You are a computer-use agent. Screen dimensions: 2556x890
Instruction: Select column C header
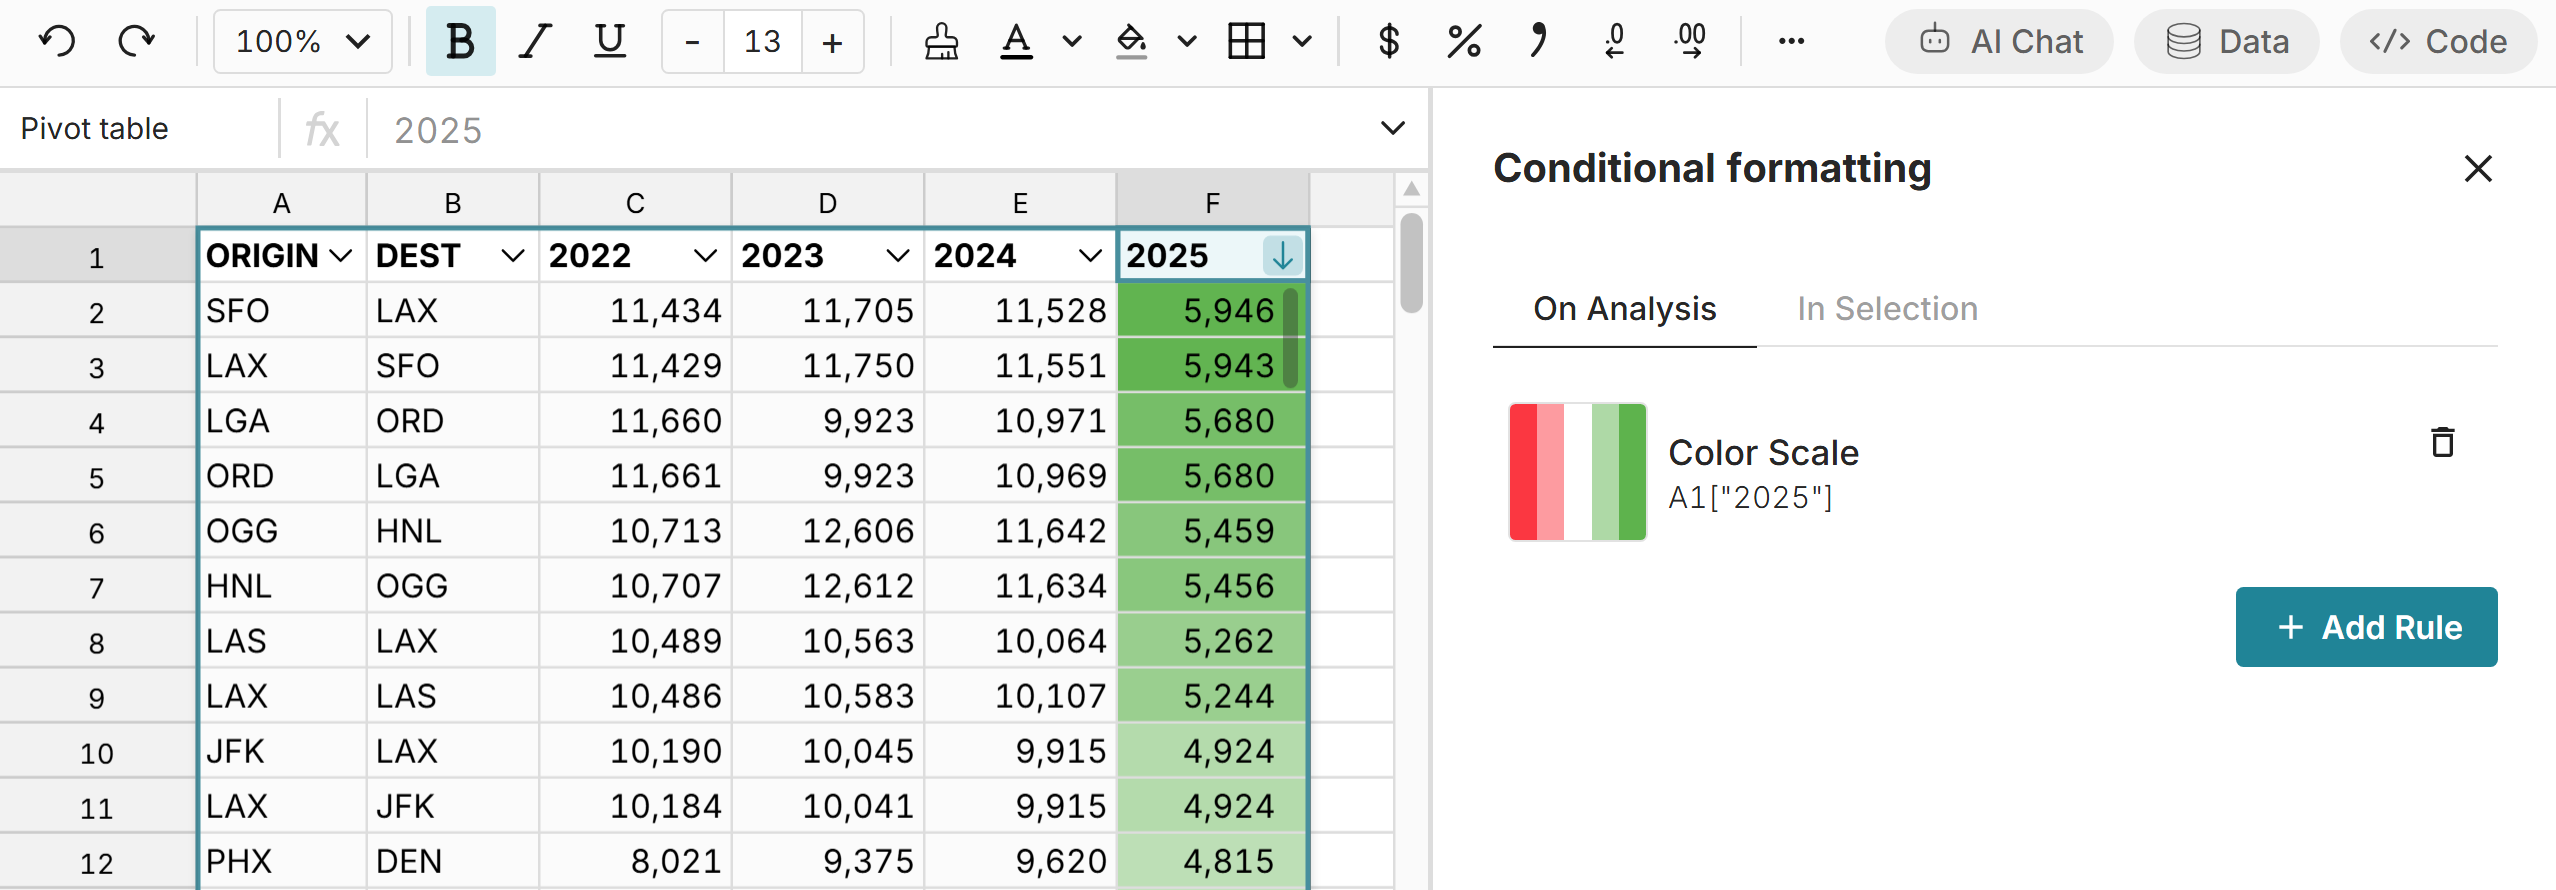tap(635, 202)
